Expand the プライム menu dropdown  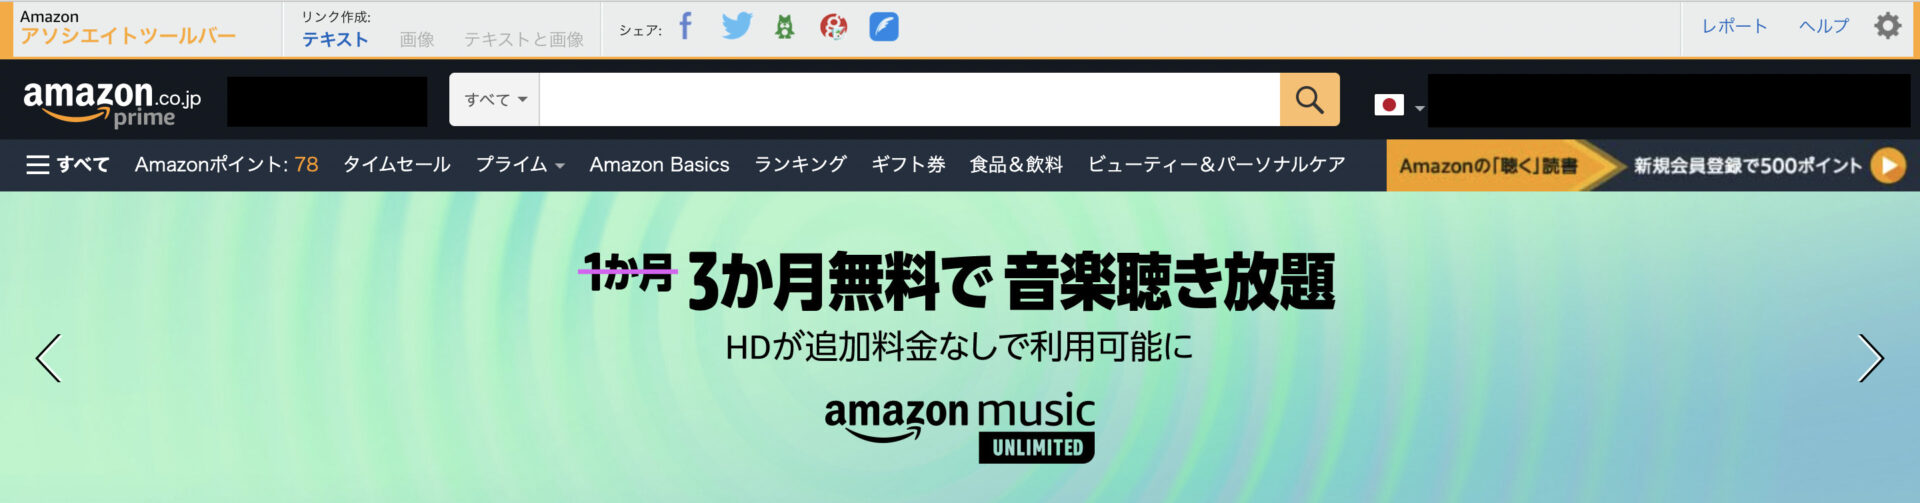[x=520, y=165]
